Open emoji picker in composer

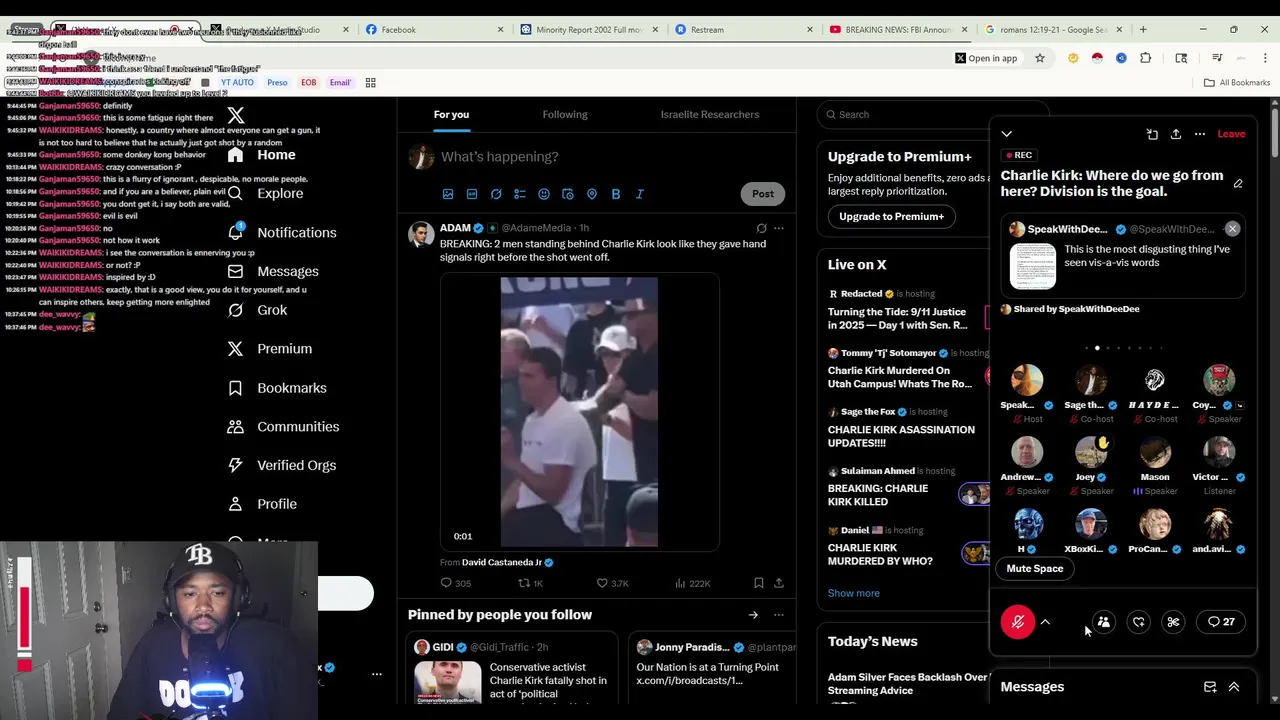click(x=544, y=194)
